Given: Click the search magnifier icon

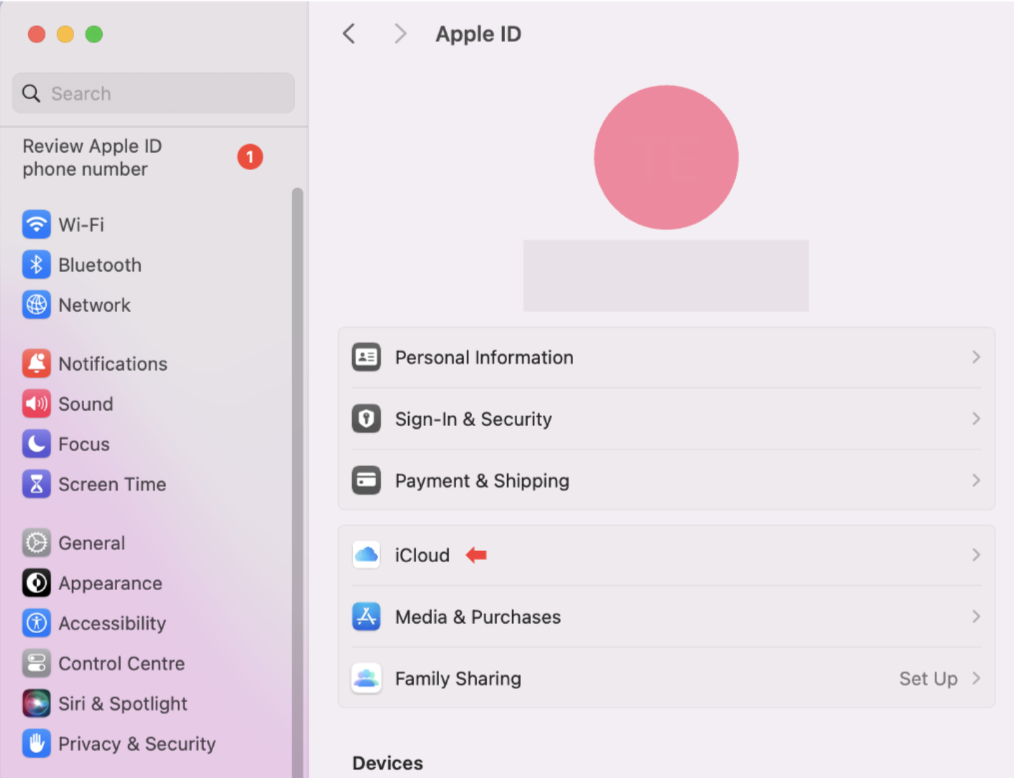Looking at the screenshot, I should [31, 93].
